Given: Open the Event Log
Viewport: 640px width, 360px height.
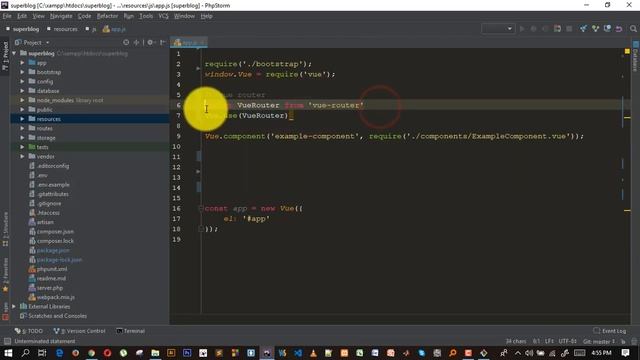Looking at the screenshot, I should (x=610, y=331).
